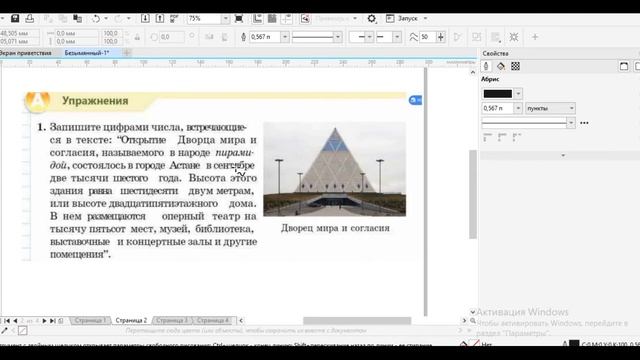
Task: Click the Full-screen preview icon
Action: click(239, 18)
